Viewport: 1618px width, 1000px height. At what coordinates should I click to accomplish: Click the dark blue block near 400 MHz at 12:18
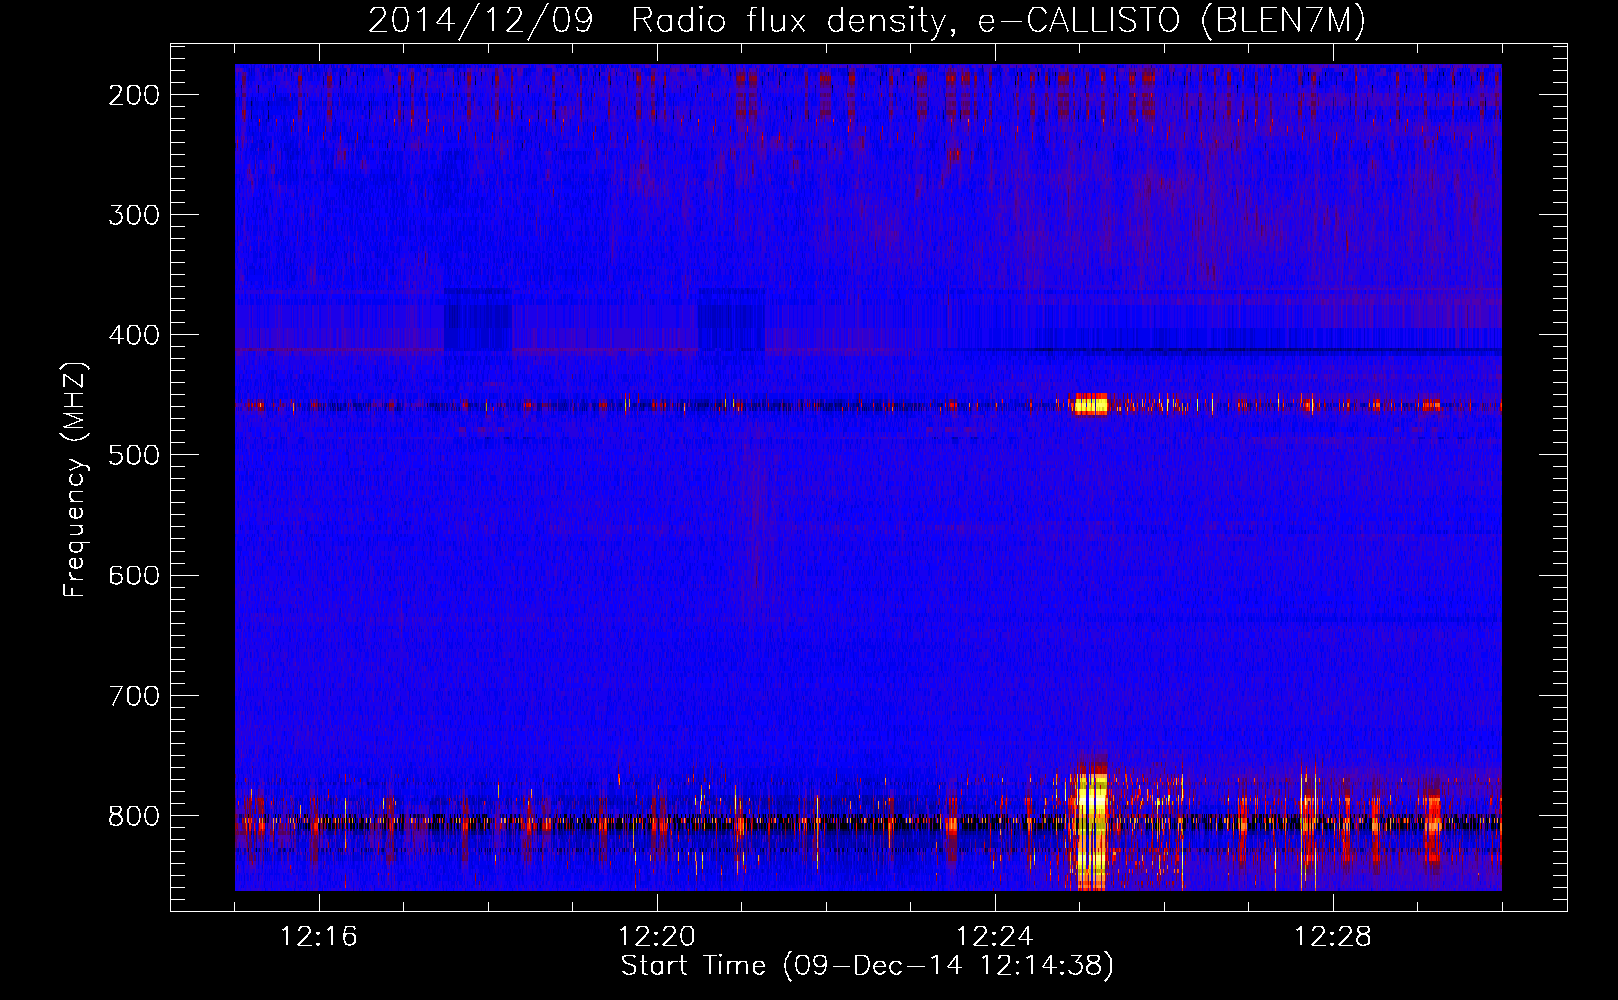[x=477, y=320]
